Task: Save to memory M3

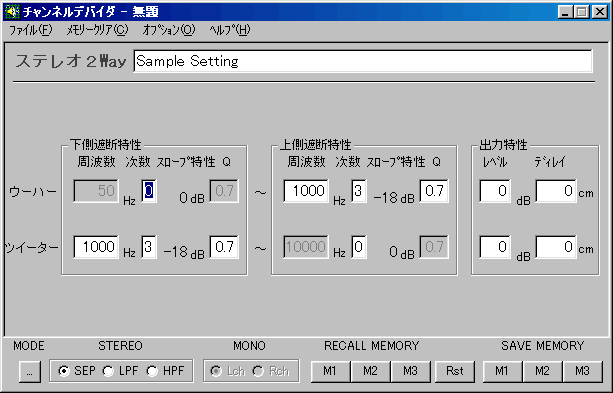Action: click(x=583, y=371)
